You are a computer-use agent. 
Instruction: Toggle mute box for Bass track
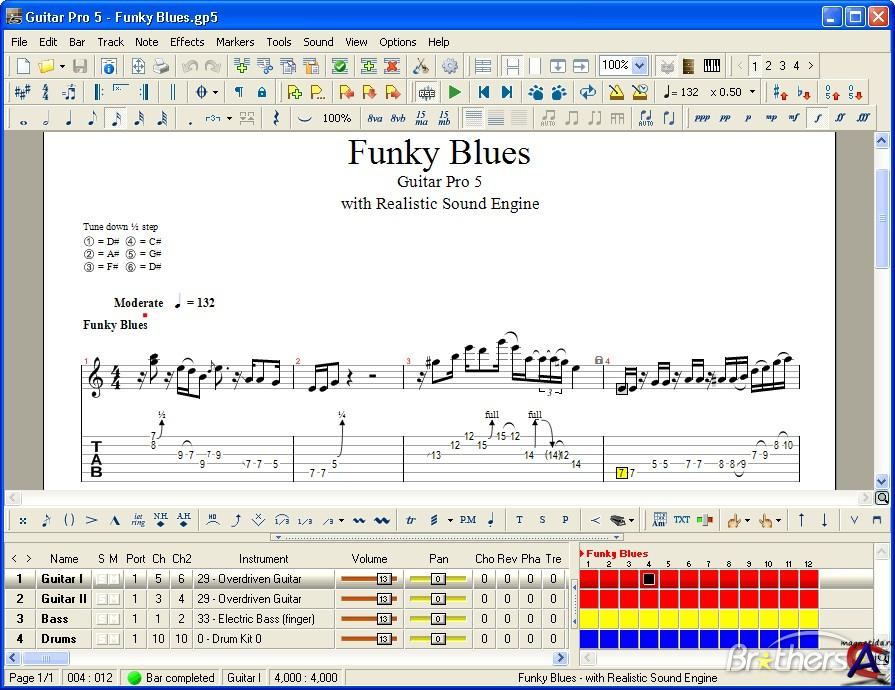coord(113,619)
